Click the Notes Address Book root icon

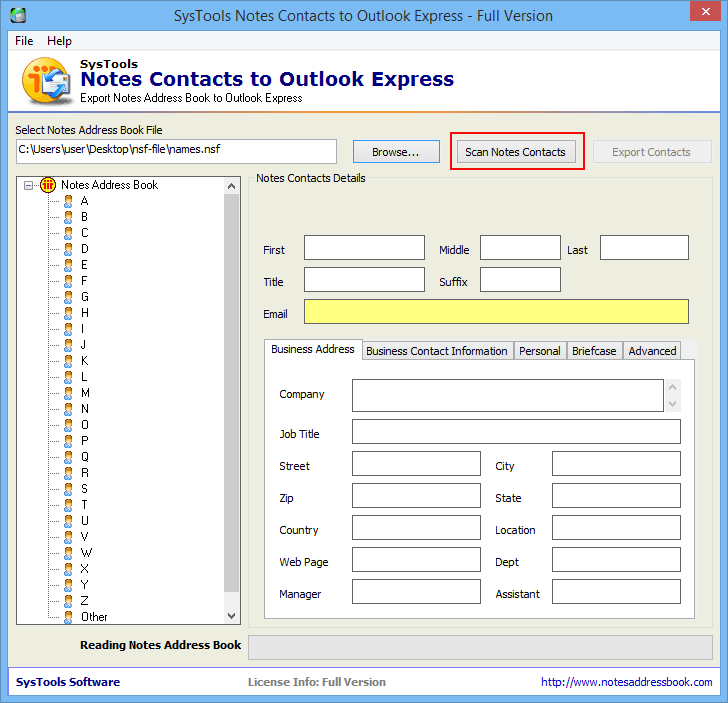48,185
